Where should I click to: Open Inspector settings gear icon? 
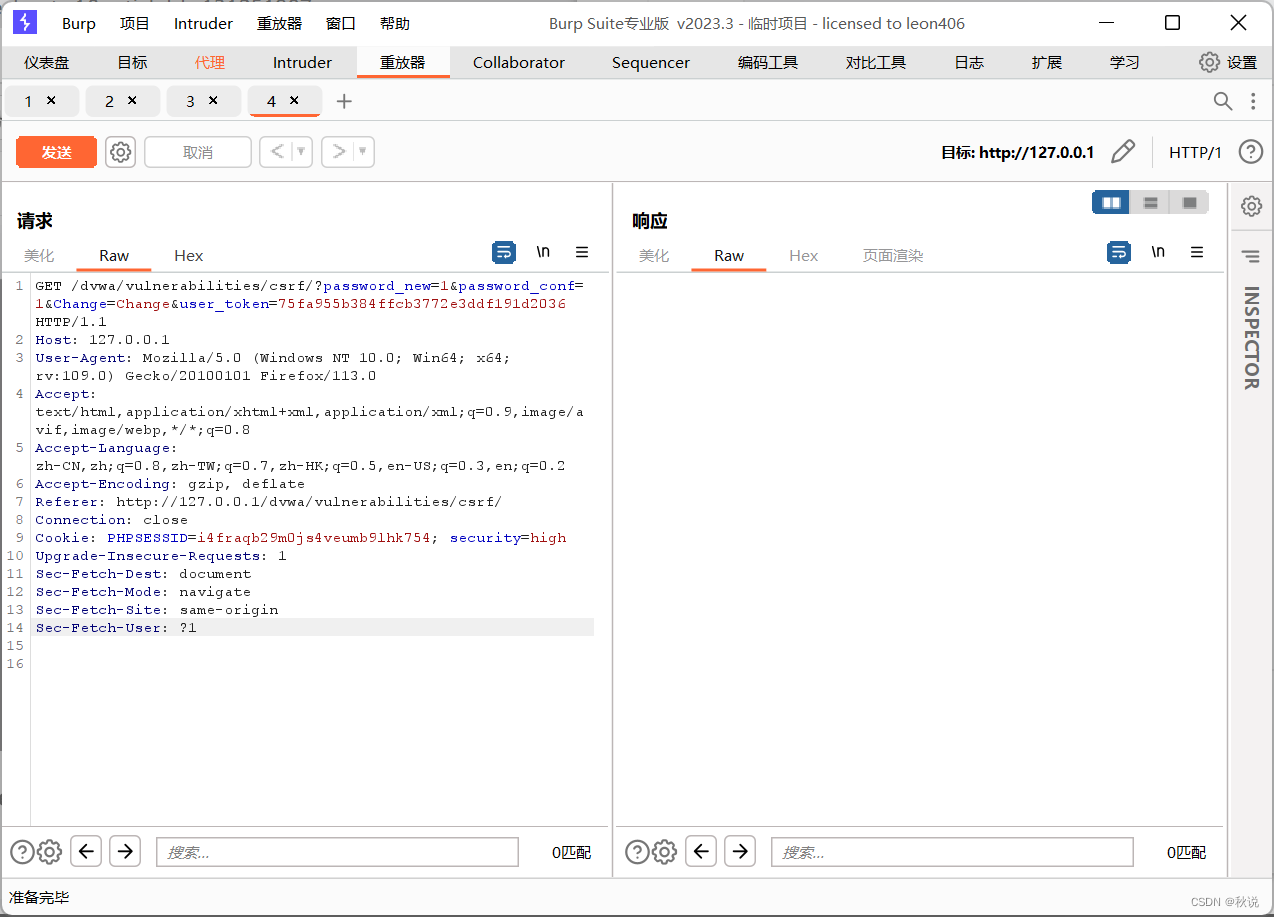click(1251, 206)
